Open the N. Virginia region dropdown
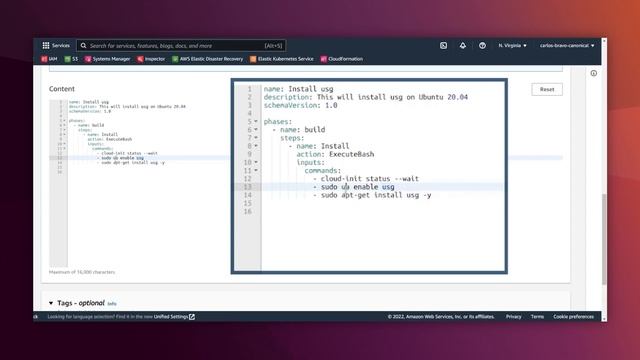The width and height of the screenshot is (640, 360). (512, 46)
